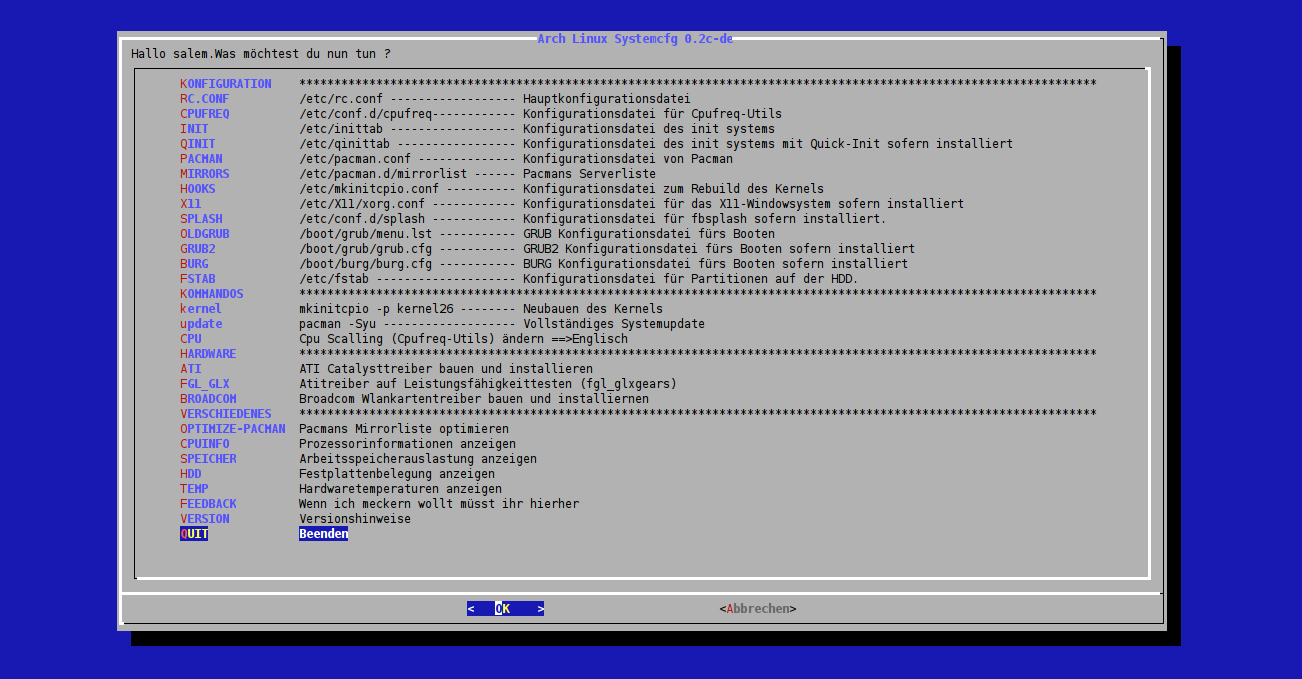Click the VERSCHIEDENES section header
This screenshot has width=1302, height=679.
tap(225, 414)
